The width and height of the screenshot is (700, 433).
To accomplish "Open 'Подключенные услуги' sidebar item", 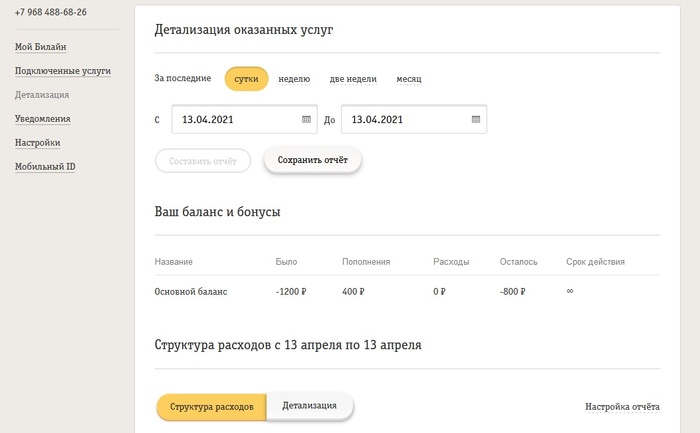I will point(62,71).
